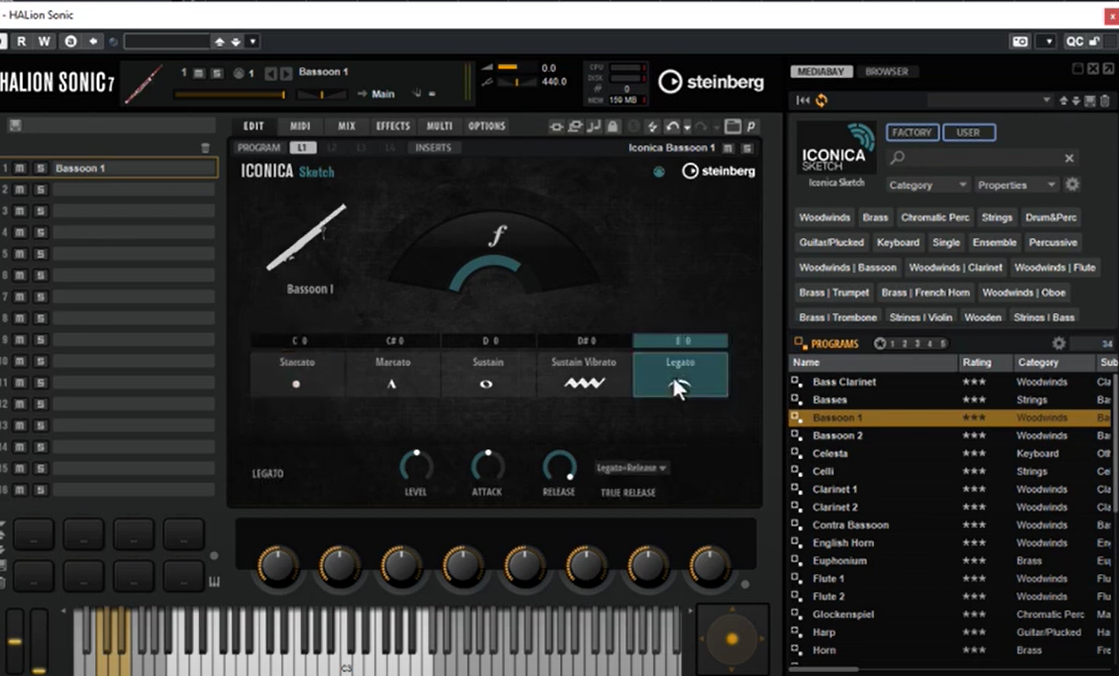This screenshot has width=1119, height=676.
Task: Adjust the Legato ATTACK knob
Action: coord(487,466)
